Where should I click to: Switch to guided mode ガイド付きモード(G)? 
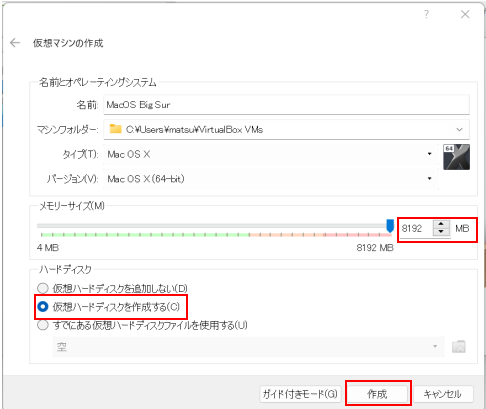299,394
